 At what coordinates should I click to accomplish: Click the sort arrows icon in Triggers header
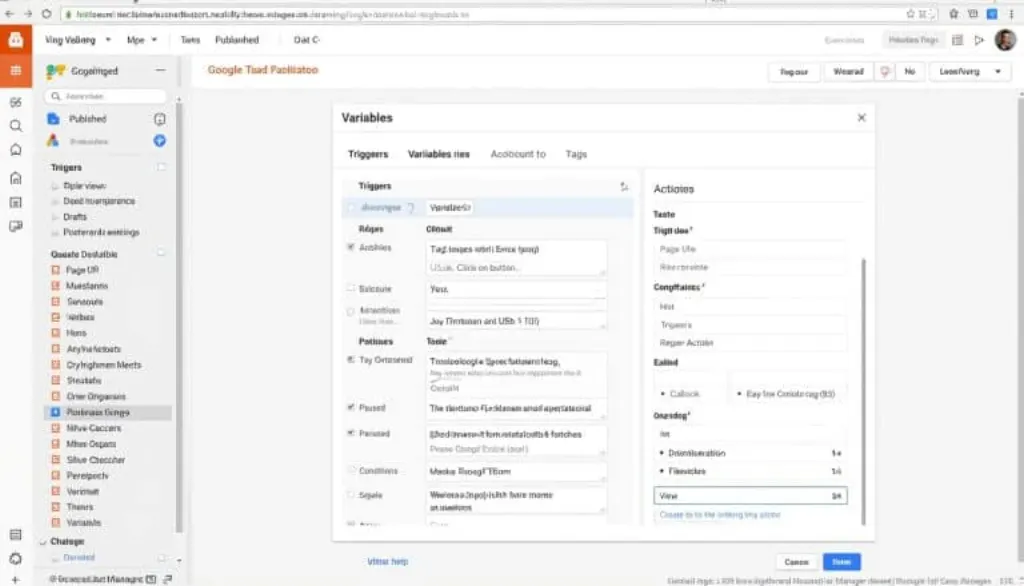[x=624, y=186]
